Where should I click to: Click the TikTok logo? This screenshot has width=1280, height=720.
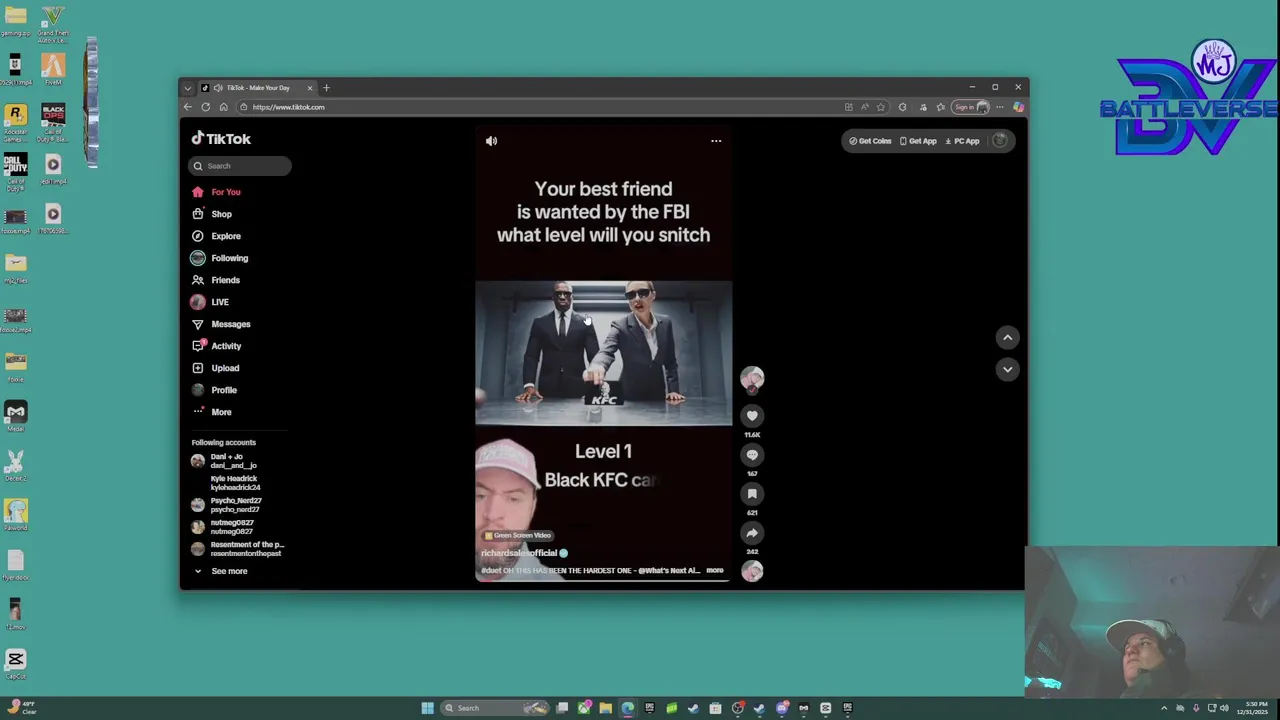[x=221, y=139]
